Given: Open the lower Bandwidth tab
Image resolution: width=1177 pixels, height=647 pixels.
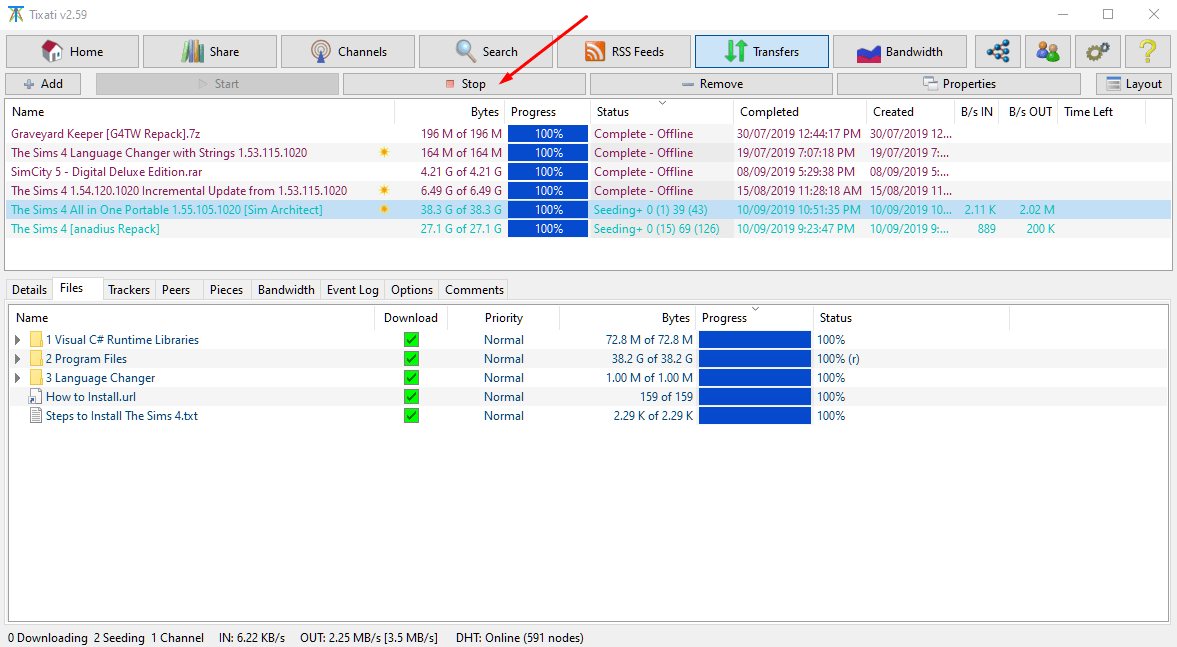Looking at the screenshot, I should tap(286, 290).
